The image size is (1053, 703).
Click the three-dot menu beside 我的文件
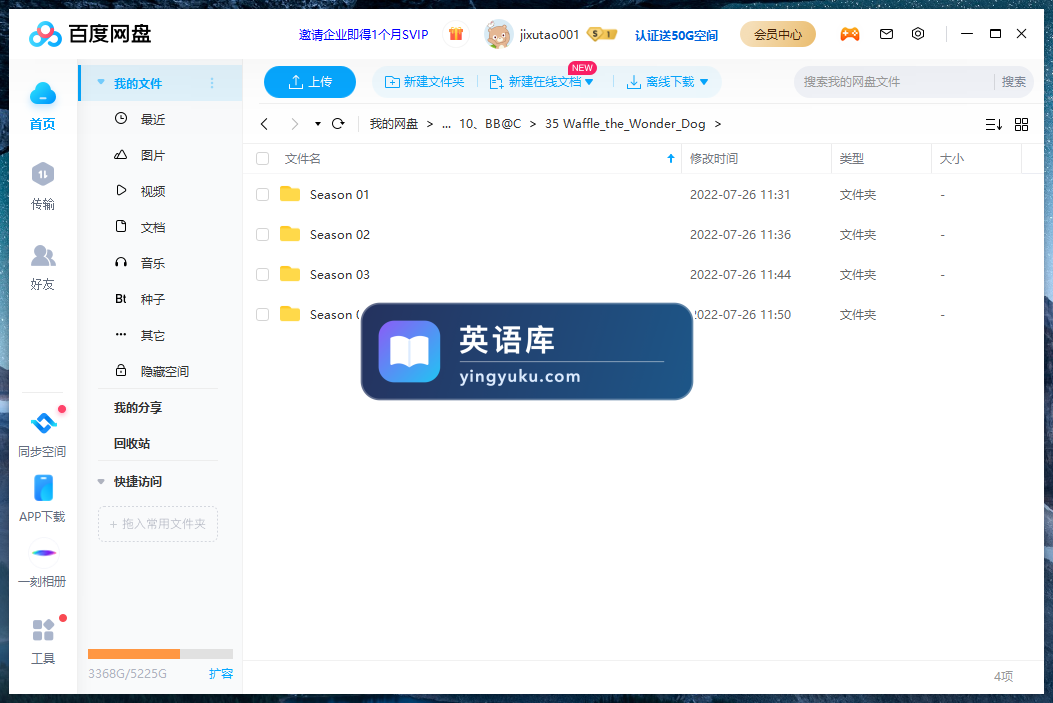pos(212,83)
